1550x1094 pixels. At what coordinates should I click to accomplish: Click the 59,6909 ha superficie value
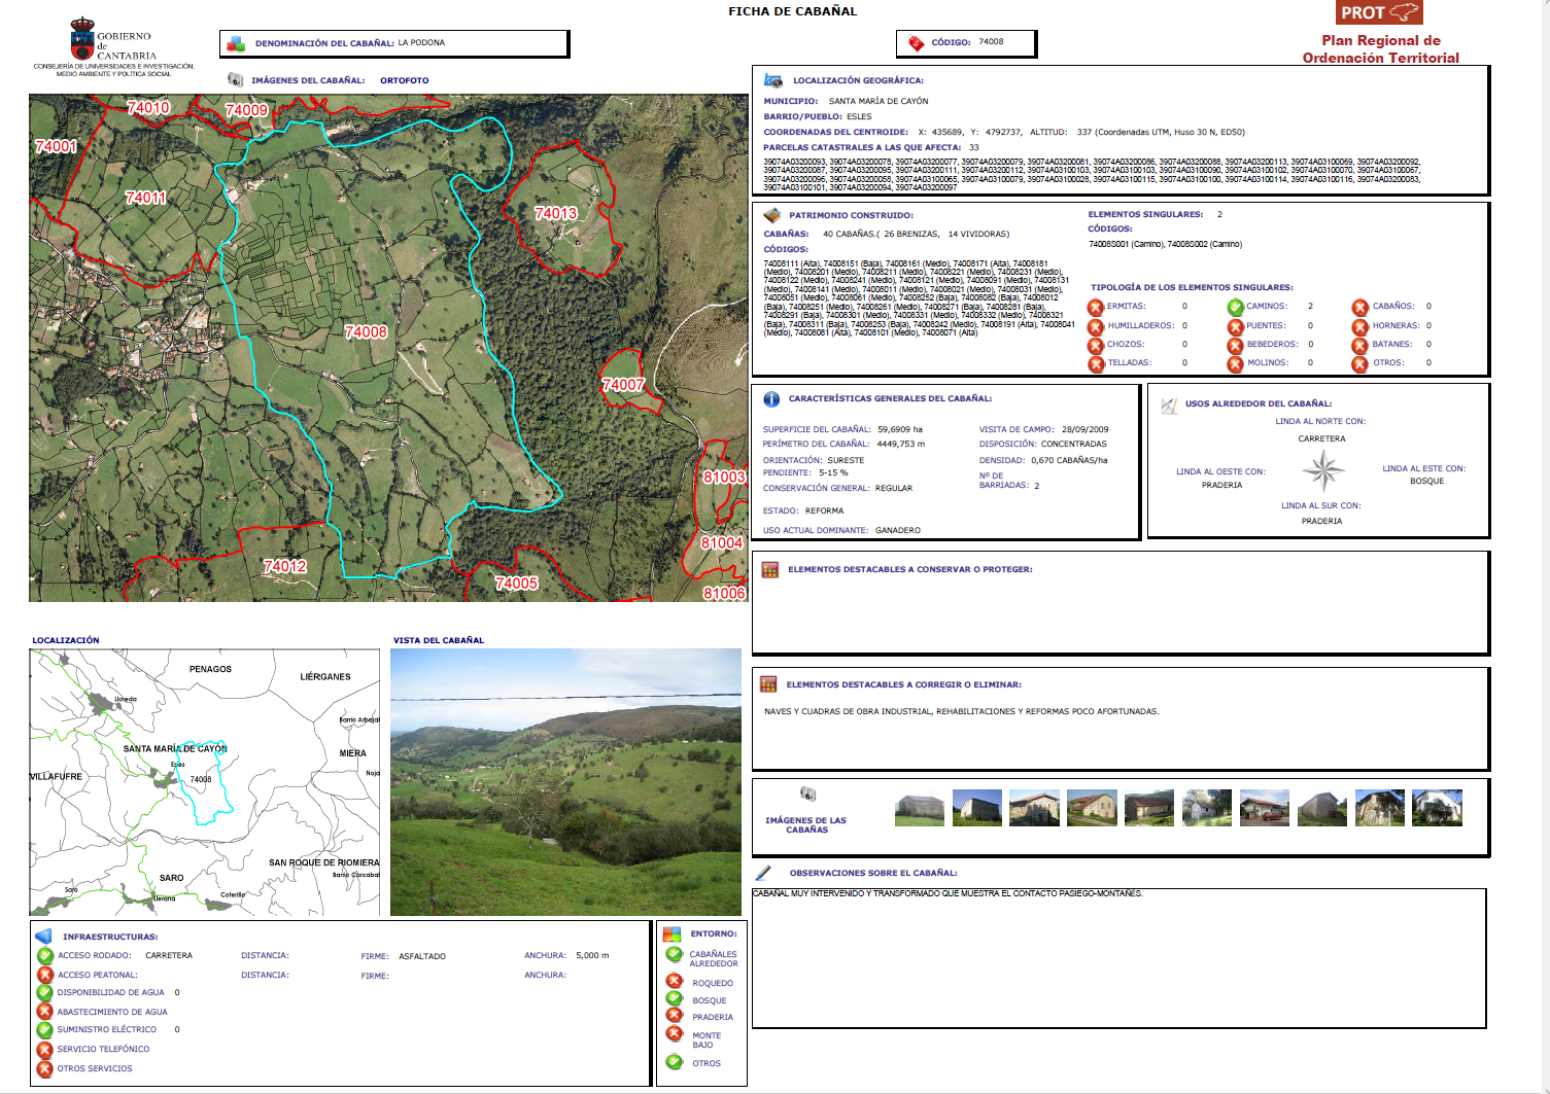[x=900, y=430]
